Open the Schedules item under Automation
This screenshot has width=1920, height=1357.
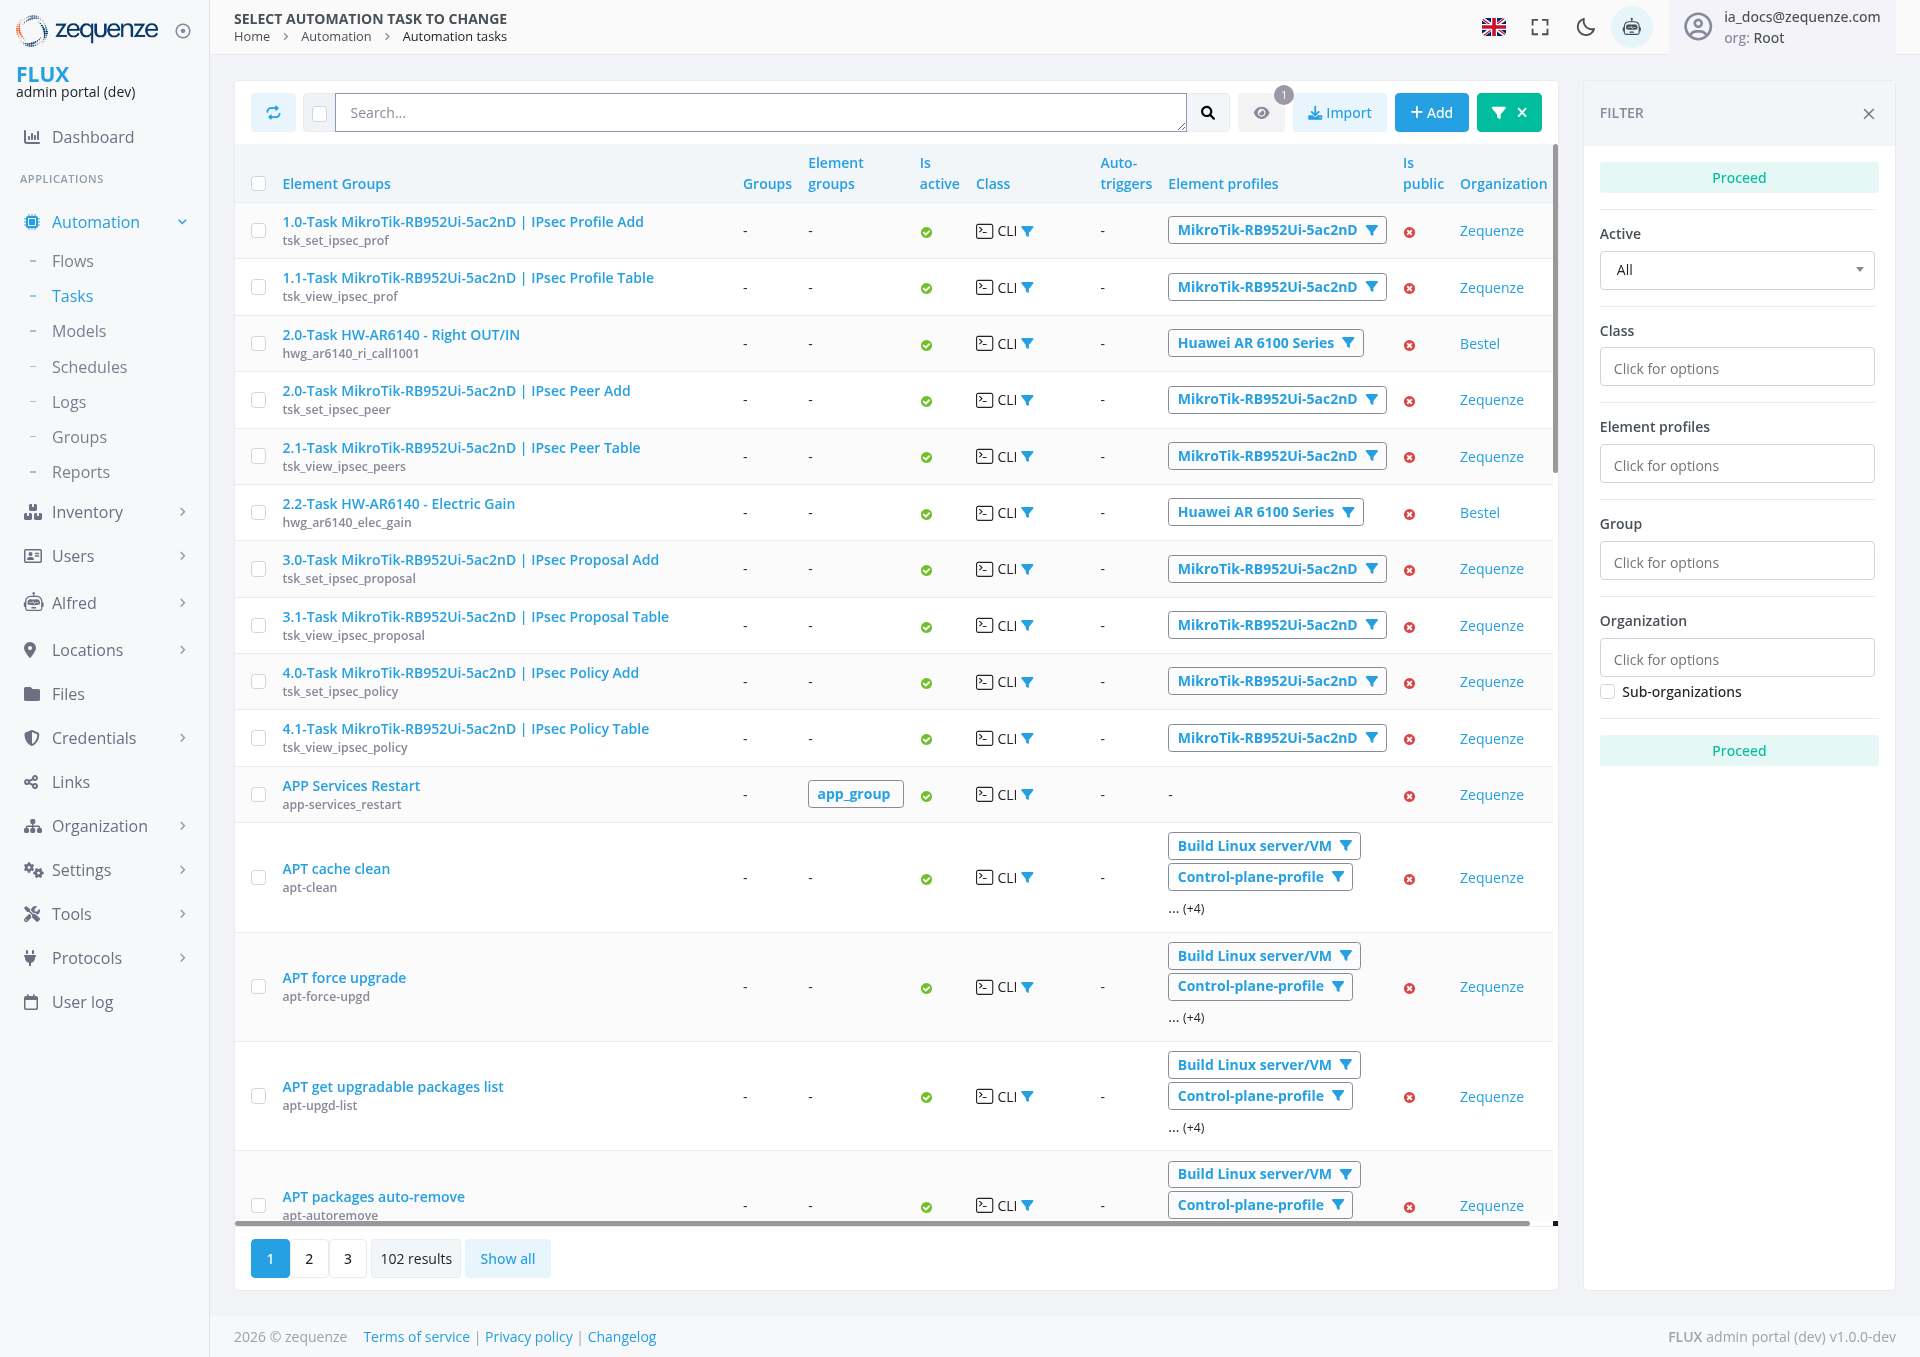click(89, 366)
